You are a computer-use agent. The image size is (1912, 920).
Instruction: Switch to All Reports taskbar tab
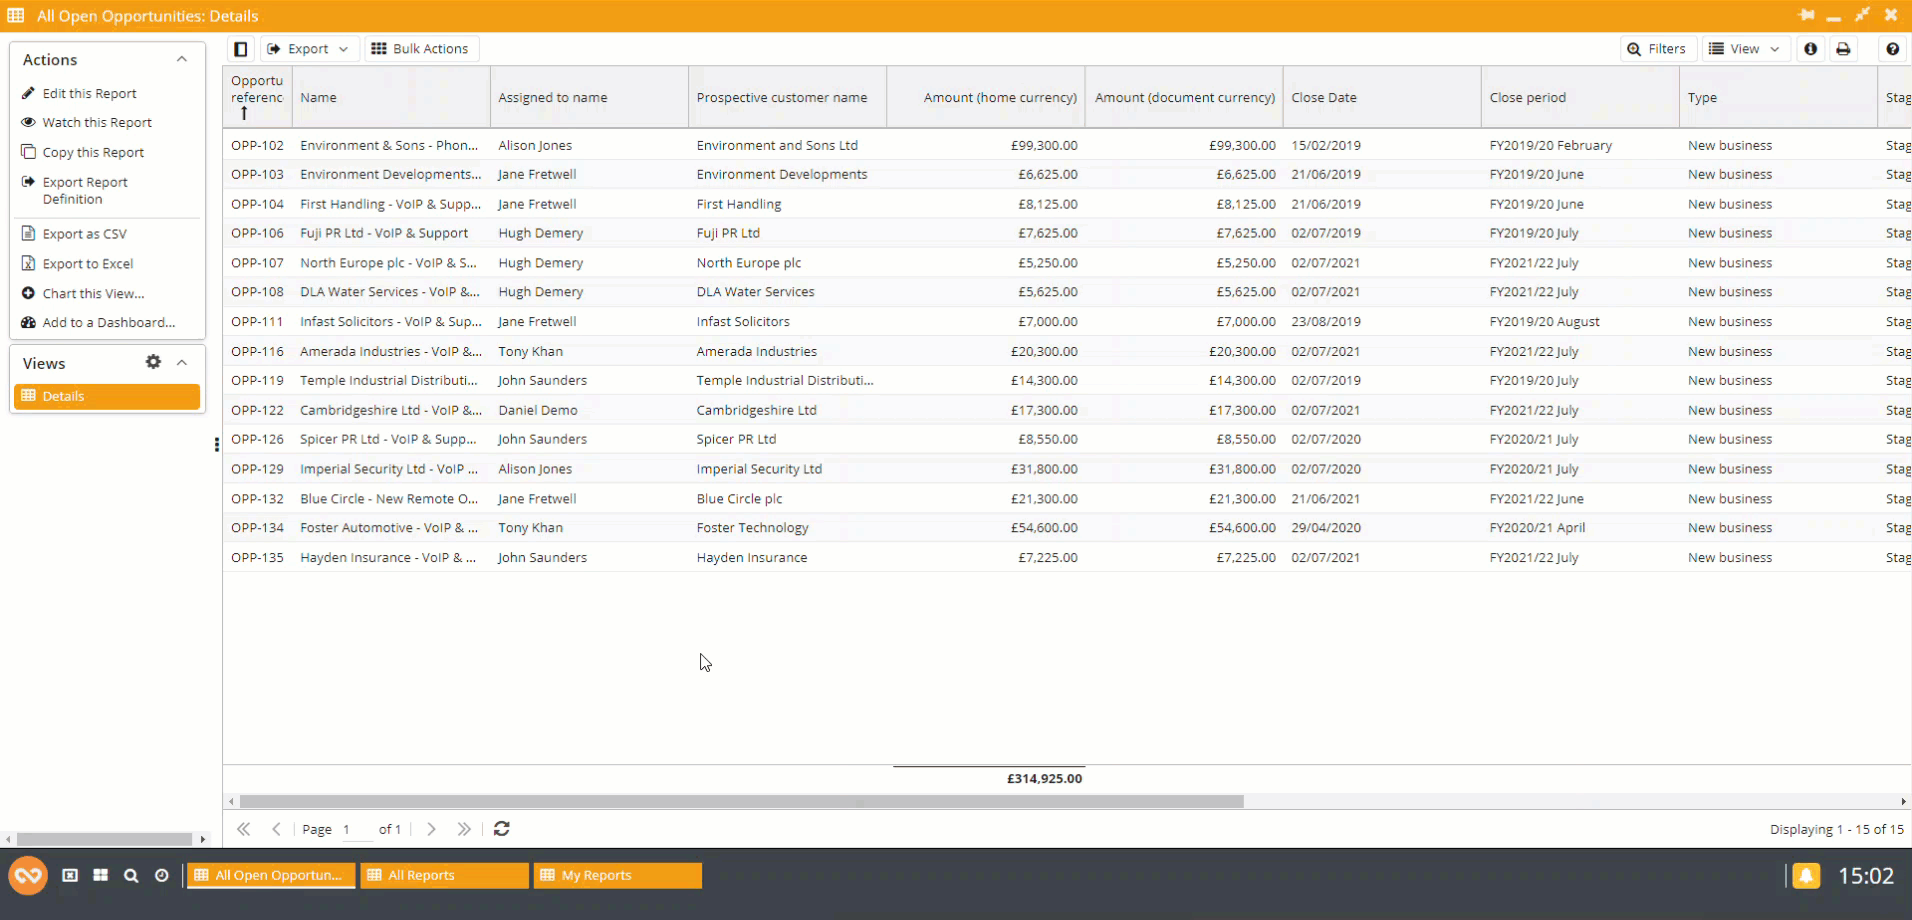444,875
